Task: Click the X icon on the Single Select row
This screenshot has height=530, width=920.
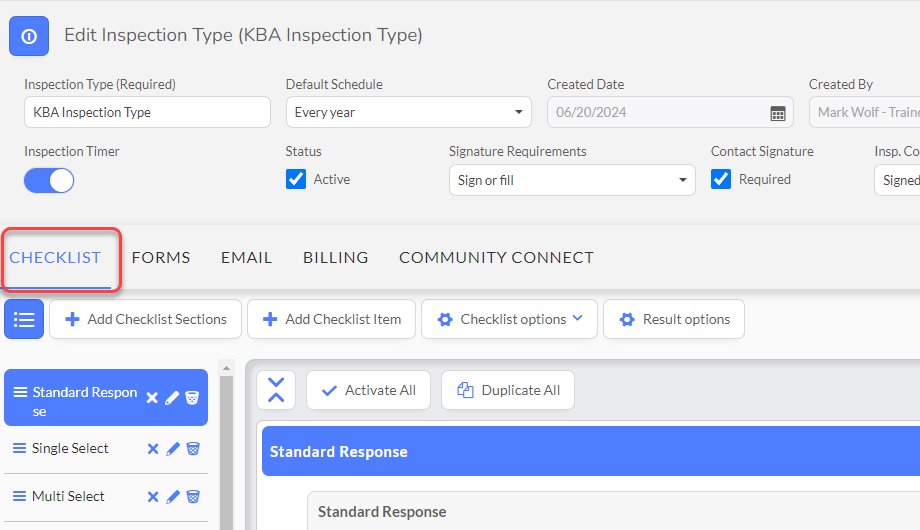Action: tap(153, 449)
